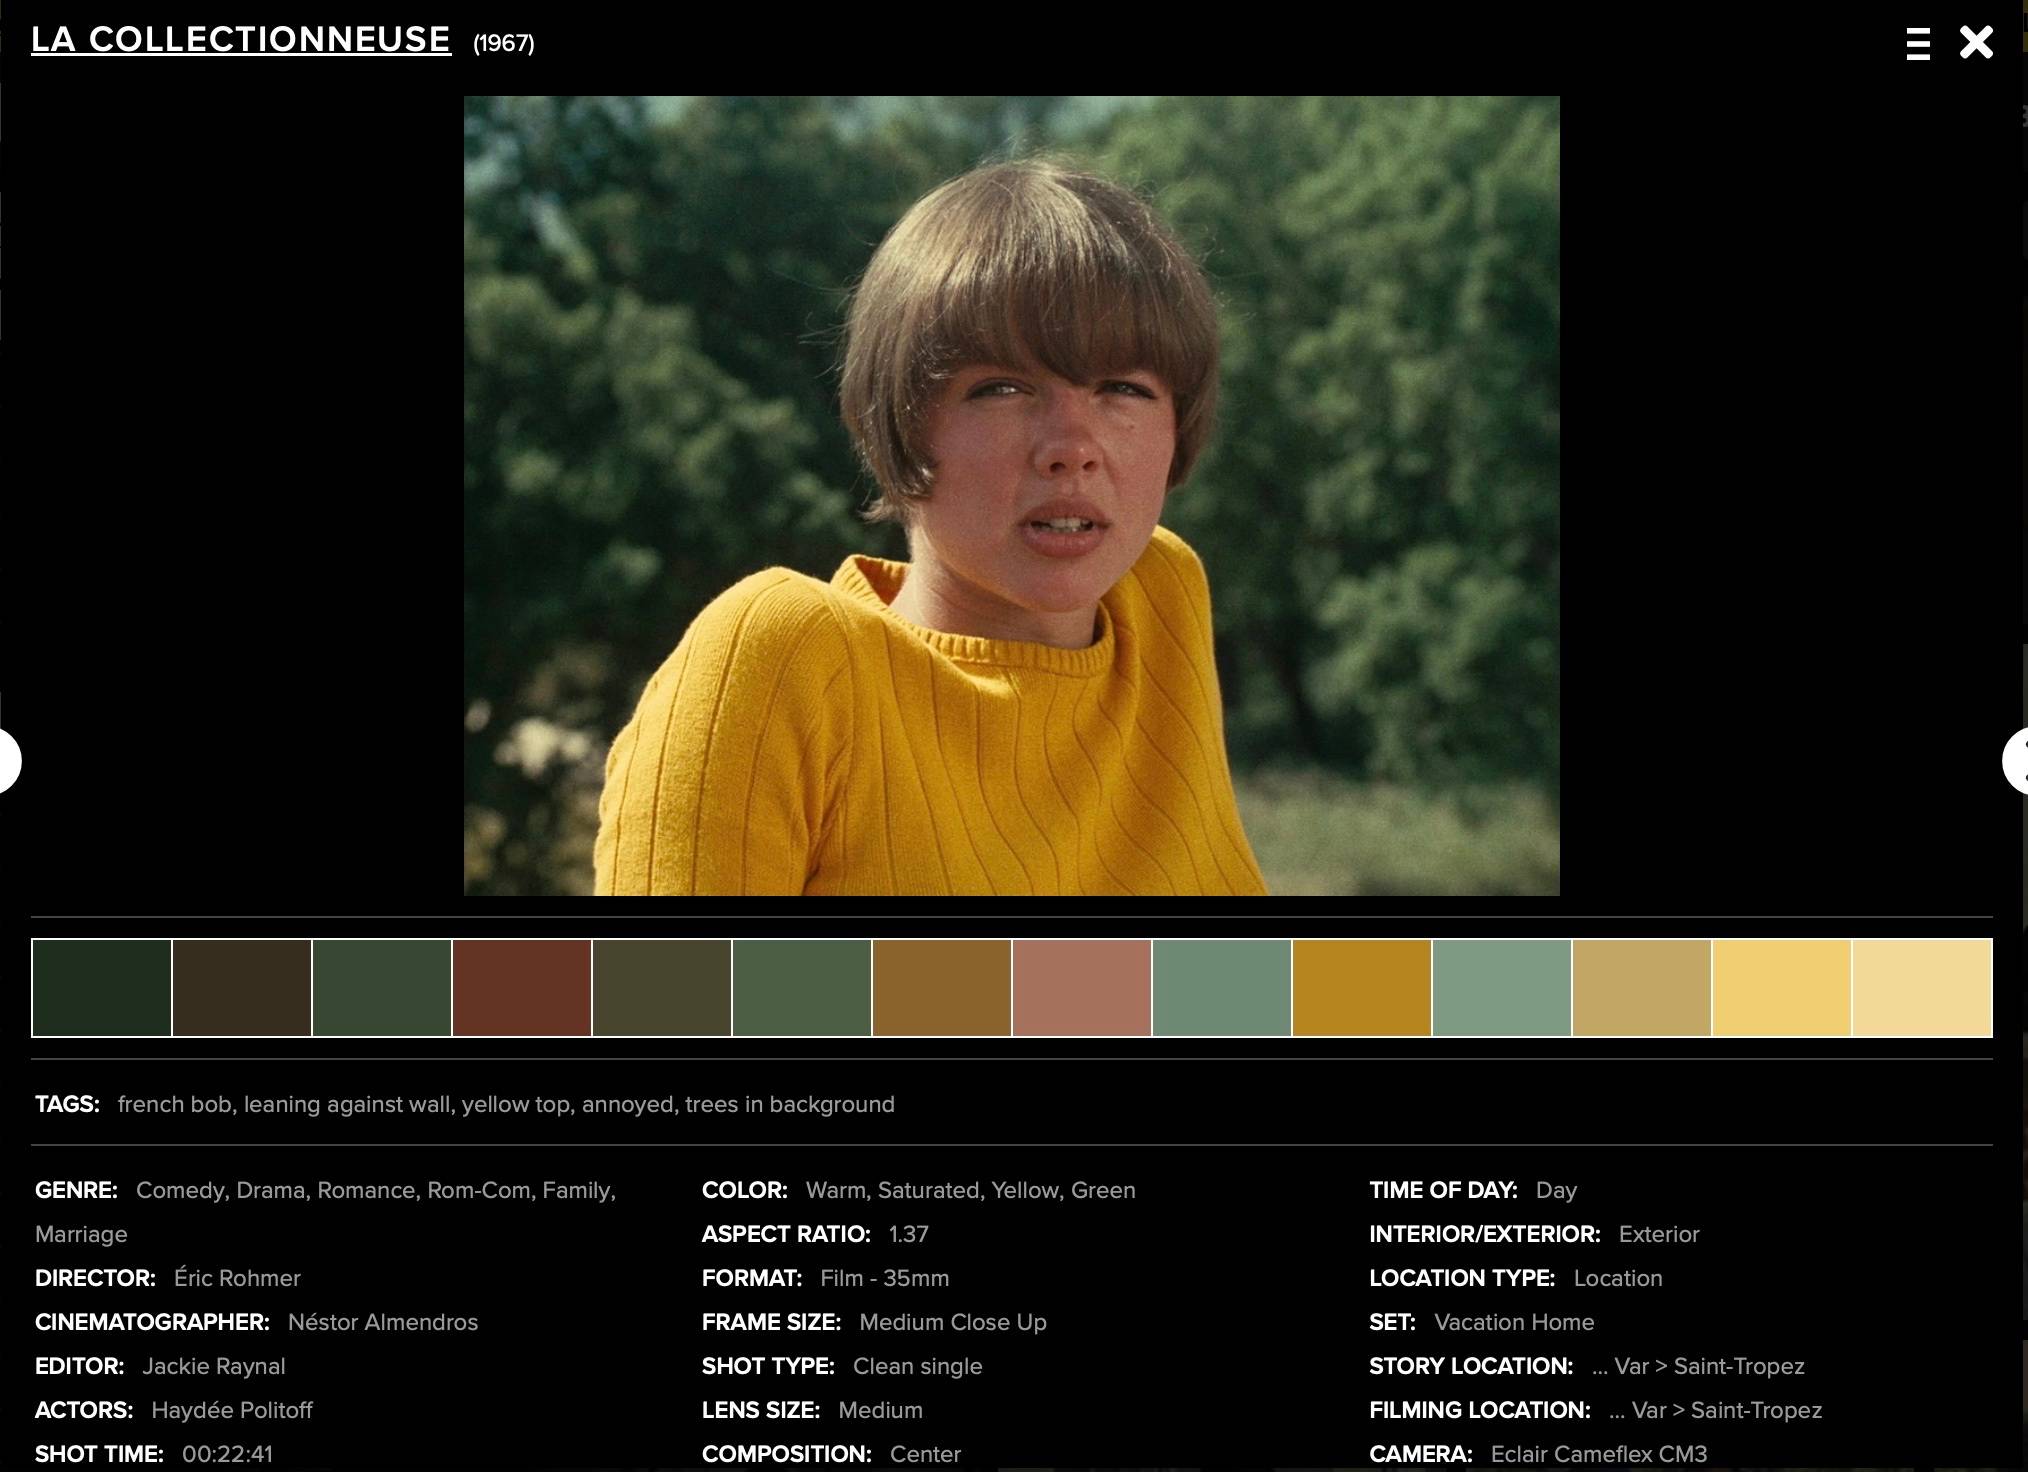Viewport: 2028px width, 1472px height.
Task: Click the release year (1967)
Action: tap(504, 44)
